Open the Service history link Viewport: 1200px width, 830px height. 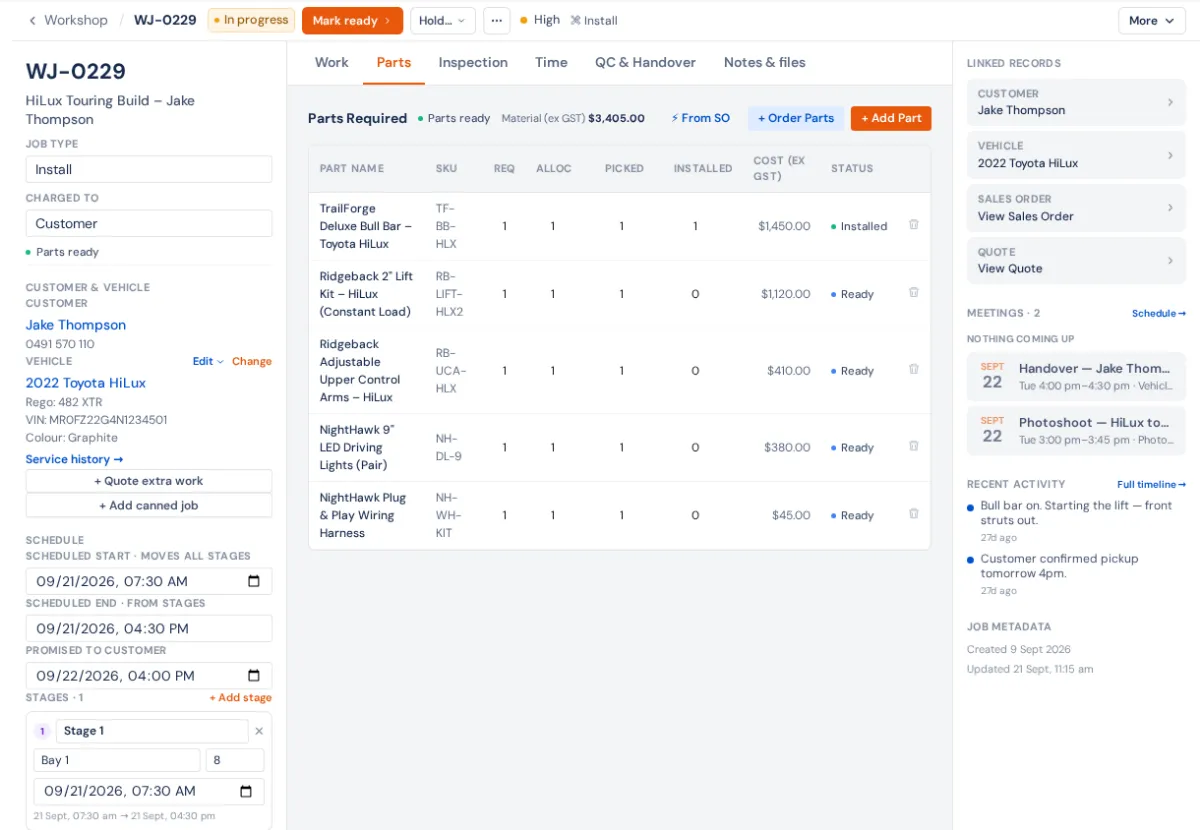click(x=75, y=459)
